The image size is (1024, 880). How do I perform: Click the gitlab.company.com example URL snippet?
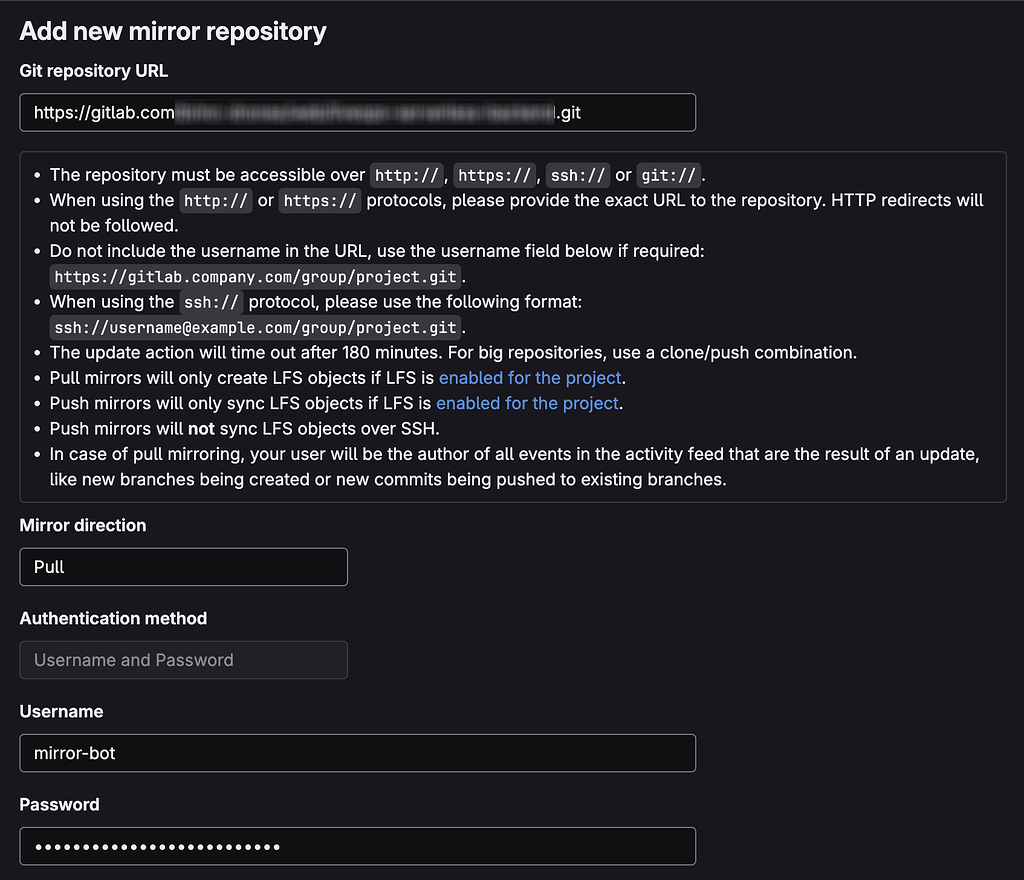pyautogui.click(x=255, y=277)
